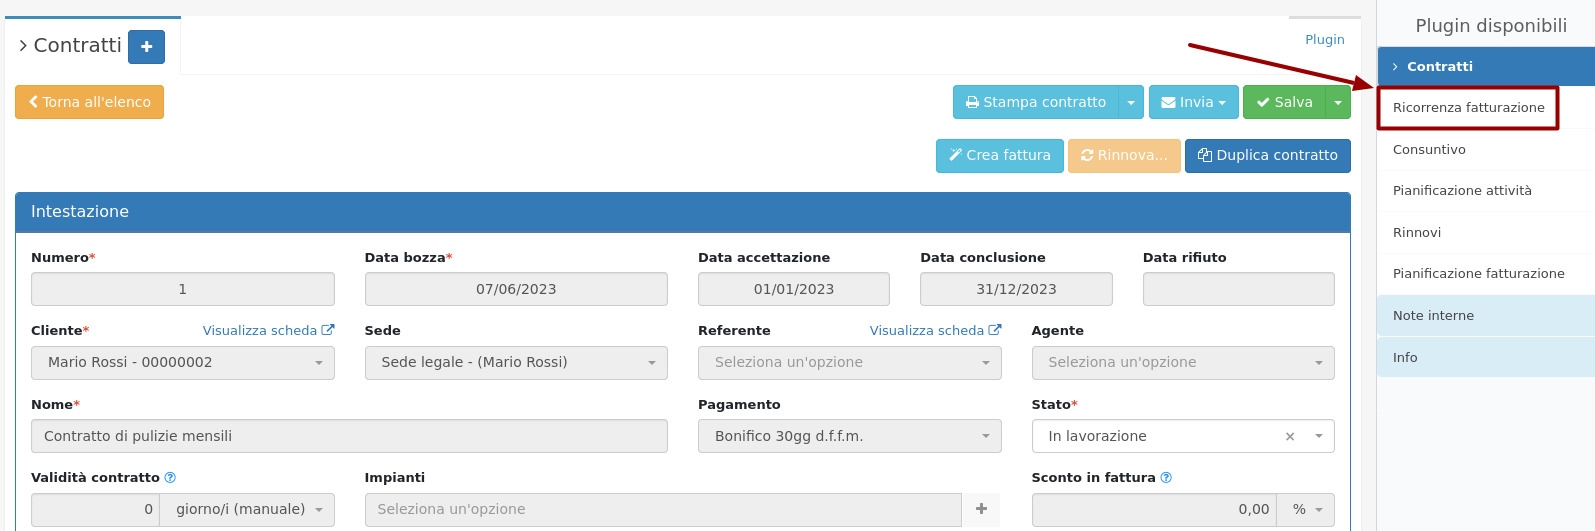Click the help icon next to Validità contratto
Viewport: 1595px width, 531px height.
tap(170, 478)
